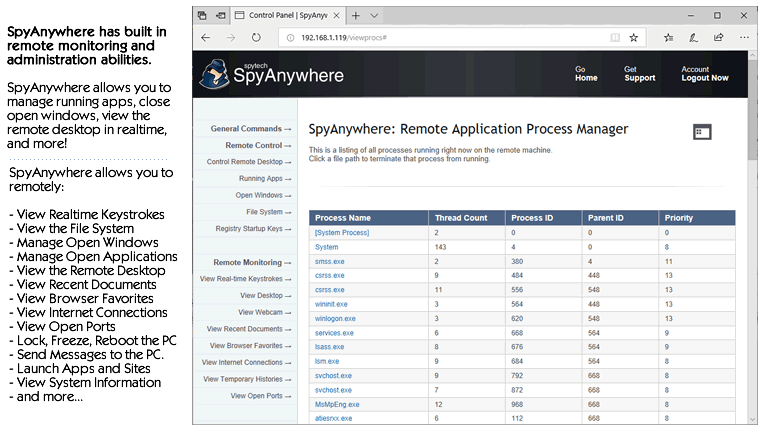Open Running Apps sidebar link
The image size is (761, 445).
point(265,178)
